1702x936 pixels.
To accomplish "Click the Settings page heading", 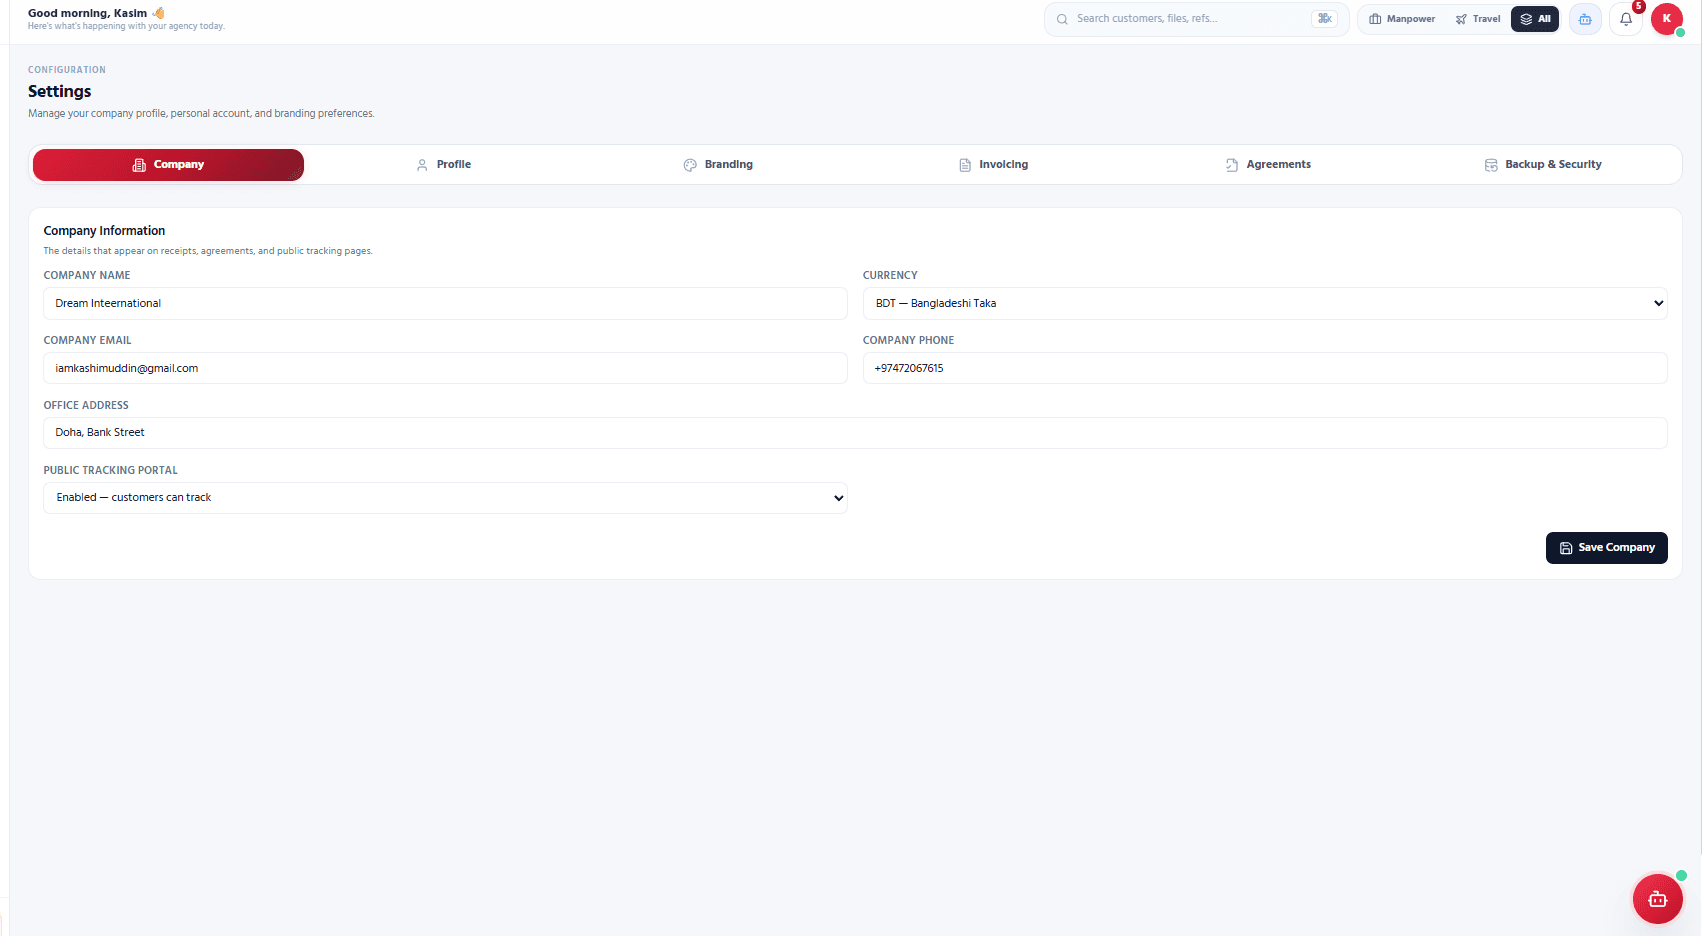I will (59, 91).
